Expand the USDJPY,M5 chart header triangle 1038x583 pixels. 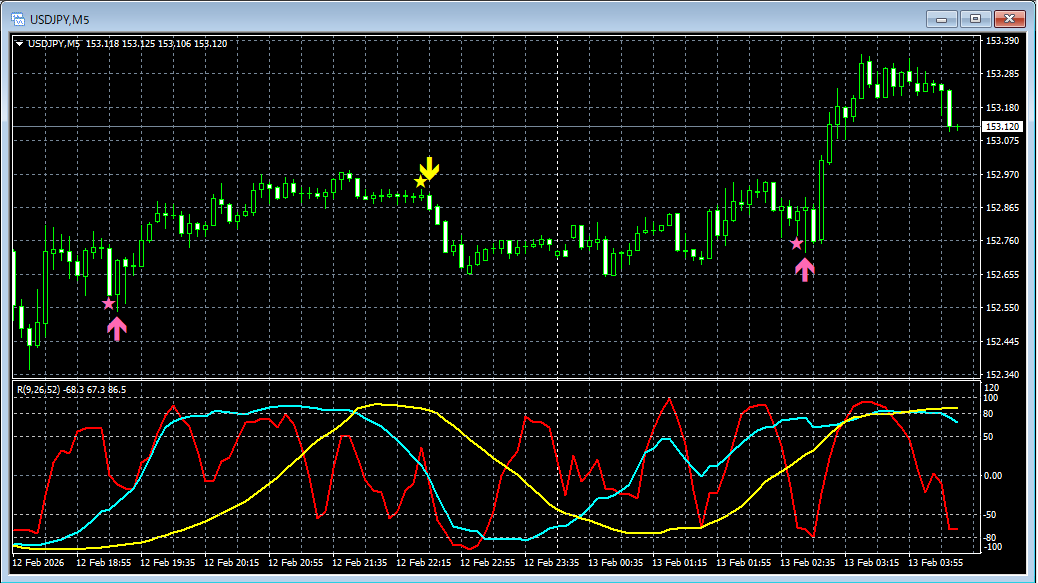click(x=19, y=44)
